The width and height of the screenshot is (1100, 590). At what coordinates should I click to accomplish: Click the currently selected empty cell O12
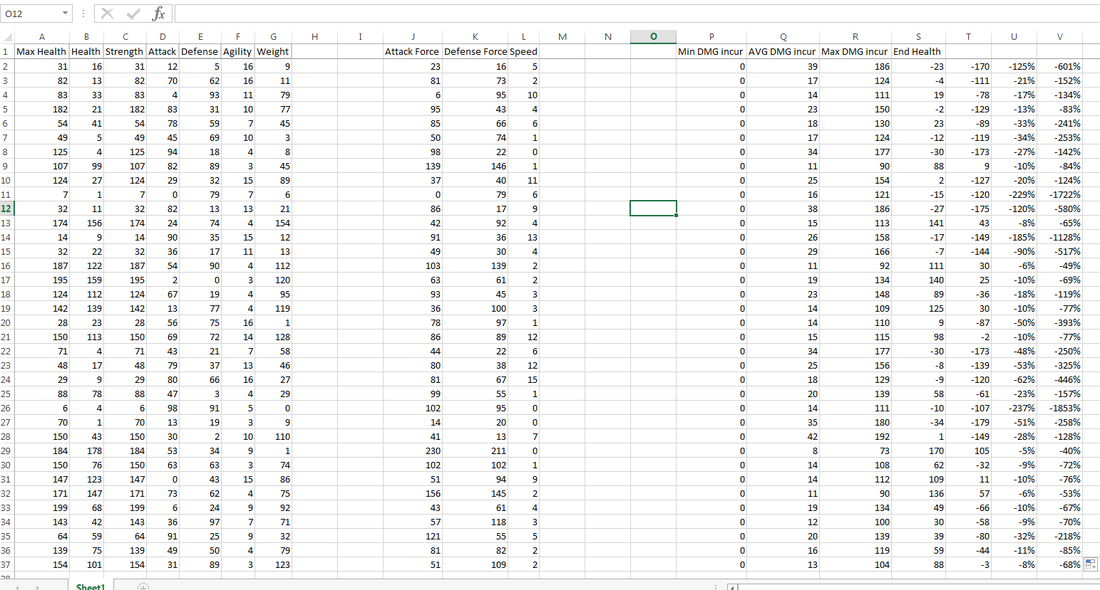(x=653, y=207)
